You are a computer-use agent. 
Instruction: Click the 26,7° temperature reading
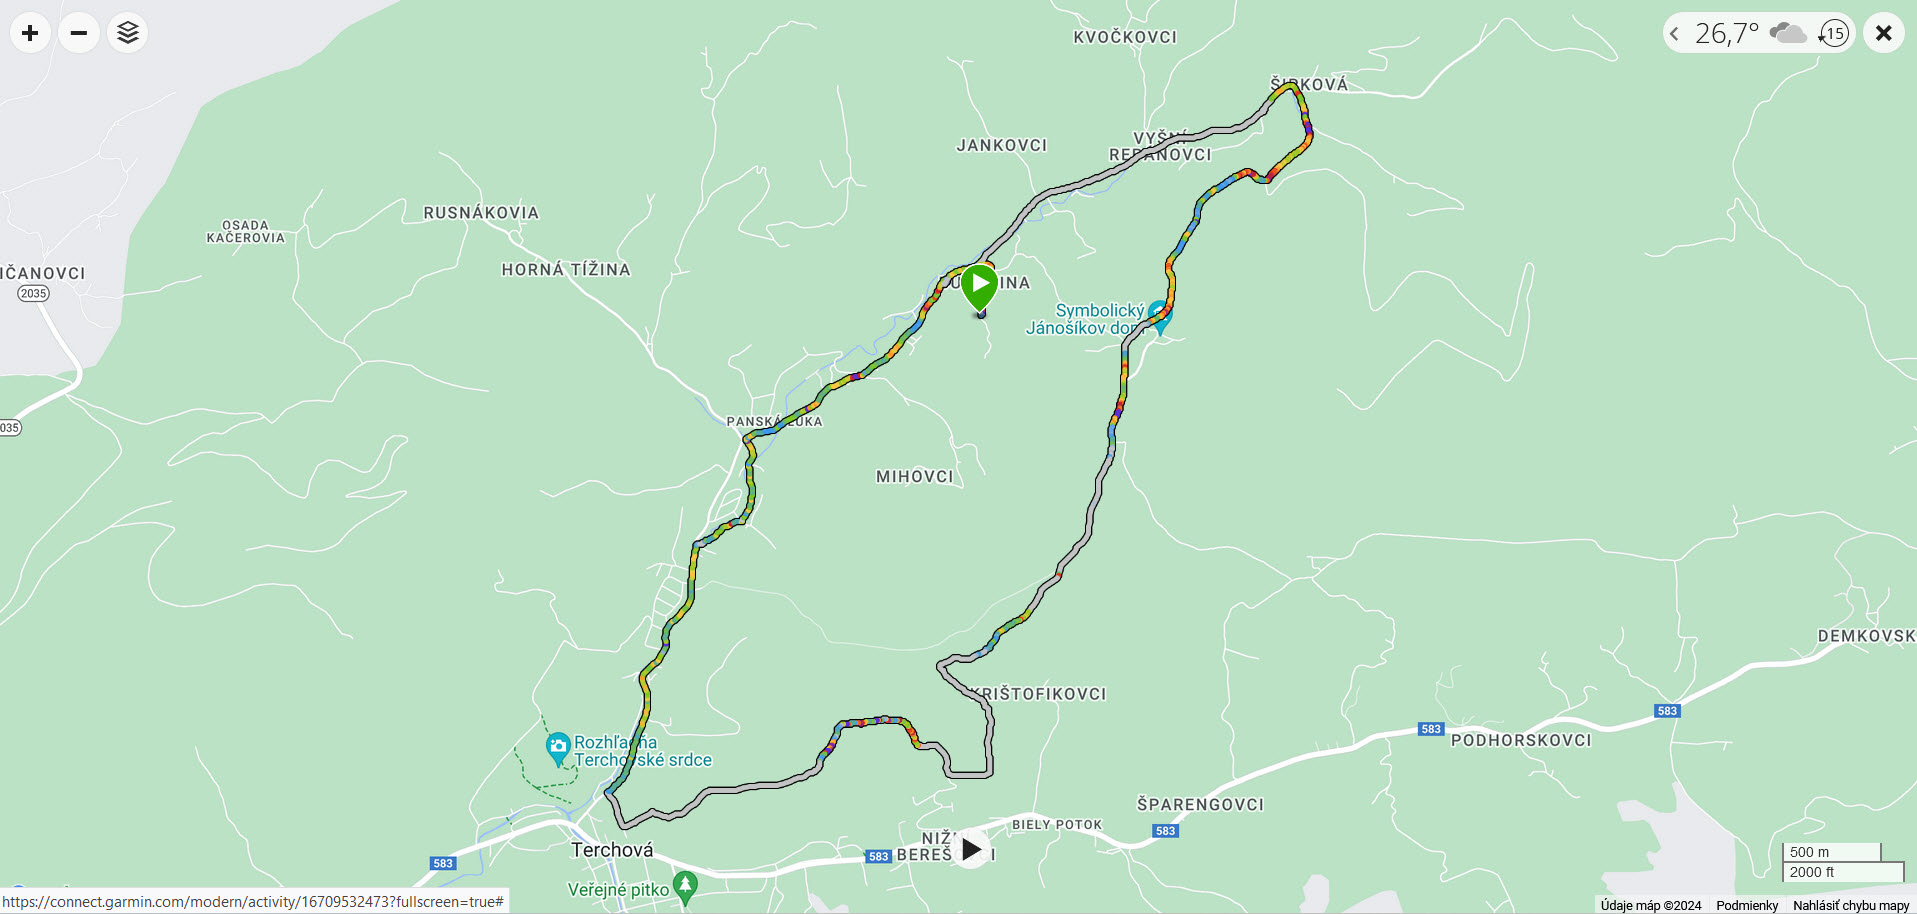(1727, 33)
